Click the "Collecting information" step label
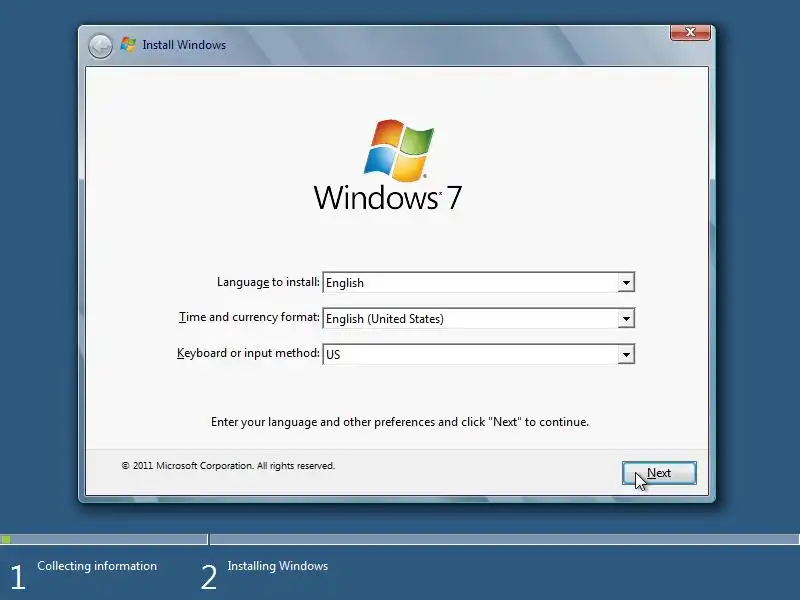This screenshot has width=800, height=600. pyautogui.click(x=97, y=566)
